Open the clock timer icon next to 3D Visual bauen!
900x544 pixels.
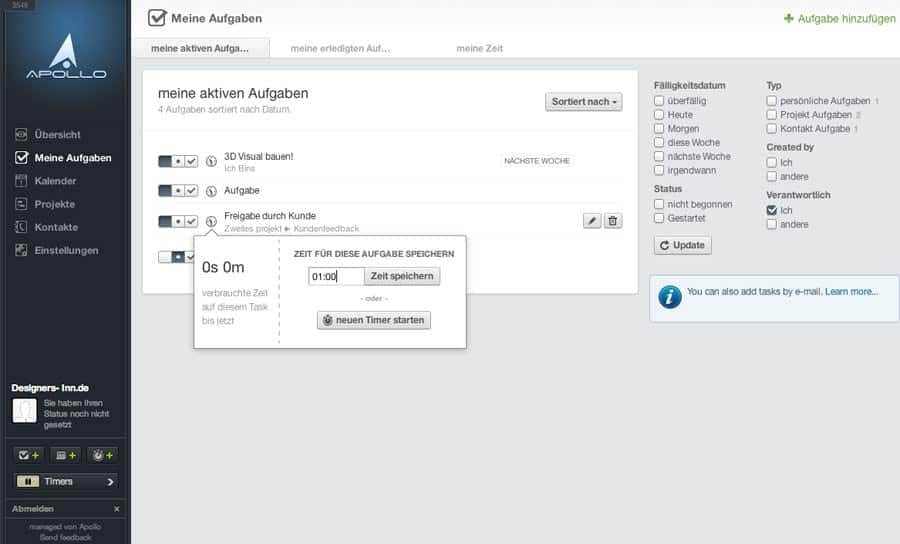click(x=211, y=161)
